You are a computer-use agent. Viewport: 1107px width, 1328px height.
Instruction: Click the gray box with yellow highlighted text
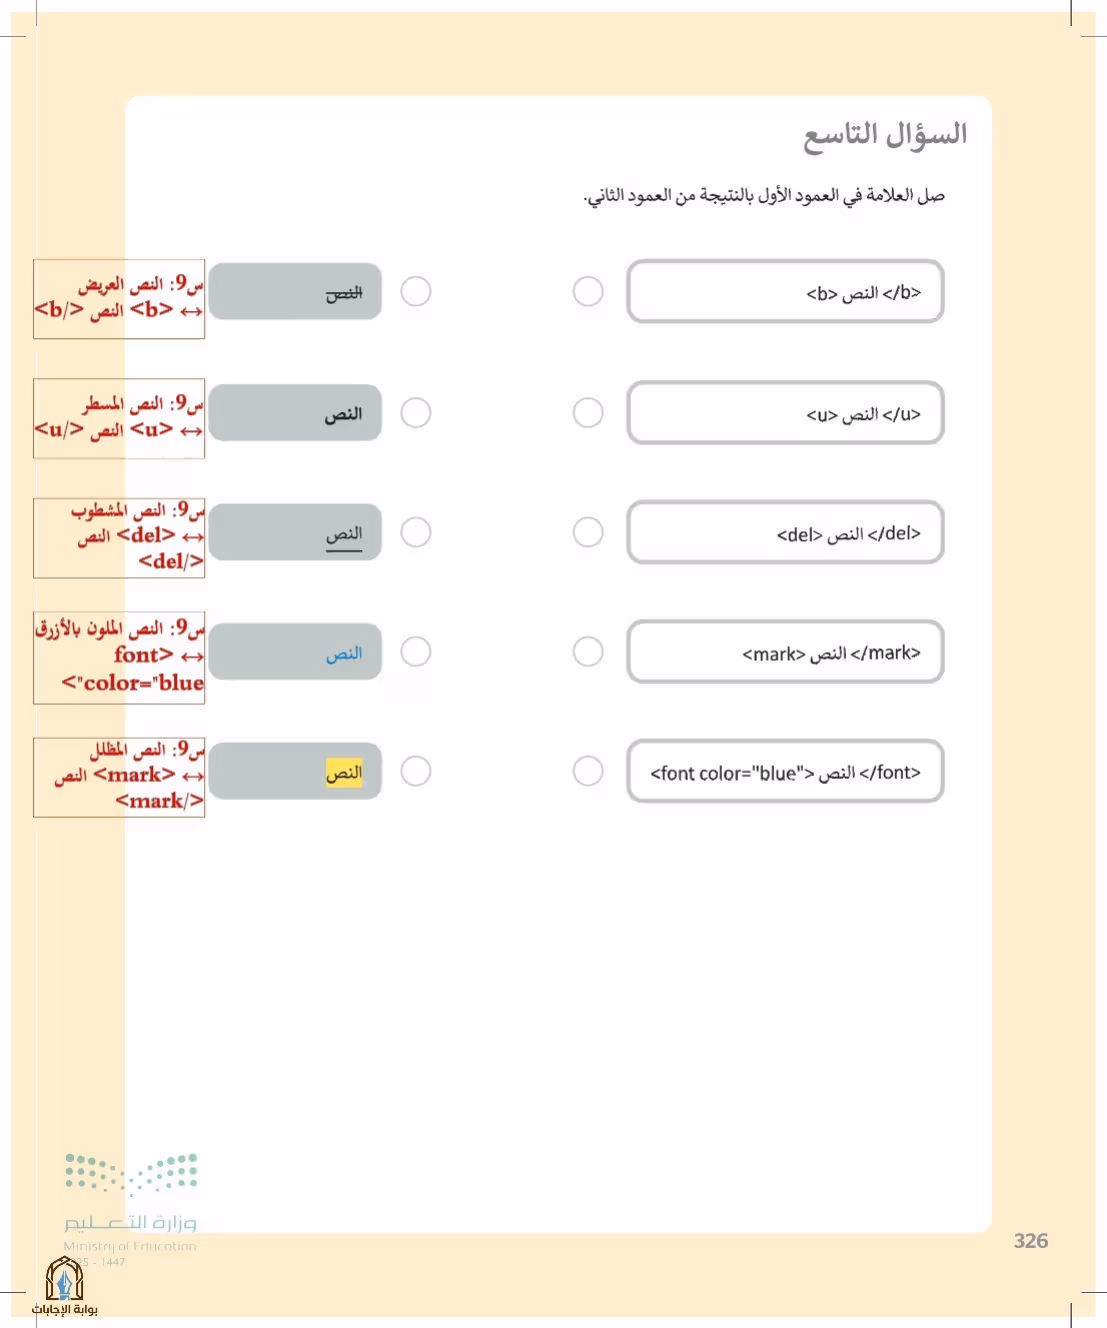pyautogui.click(x=295, y=771)
